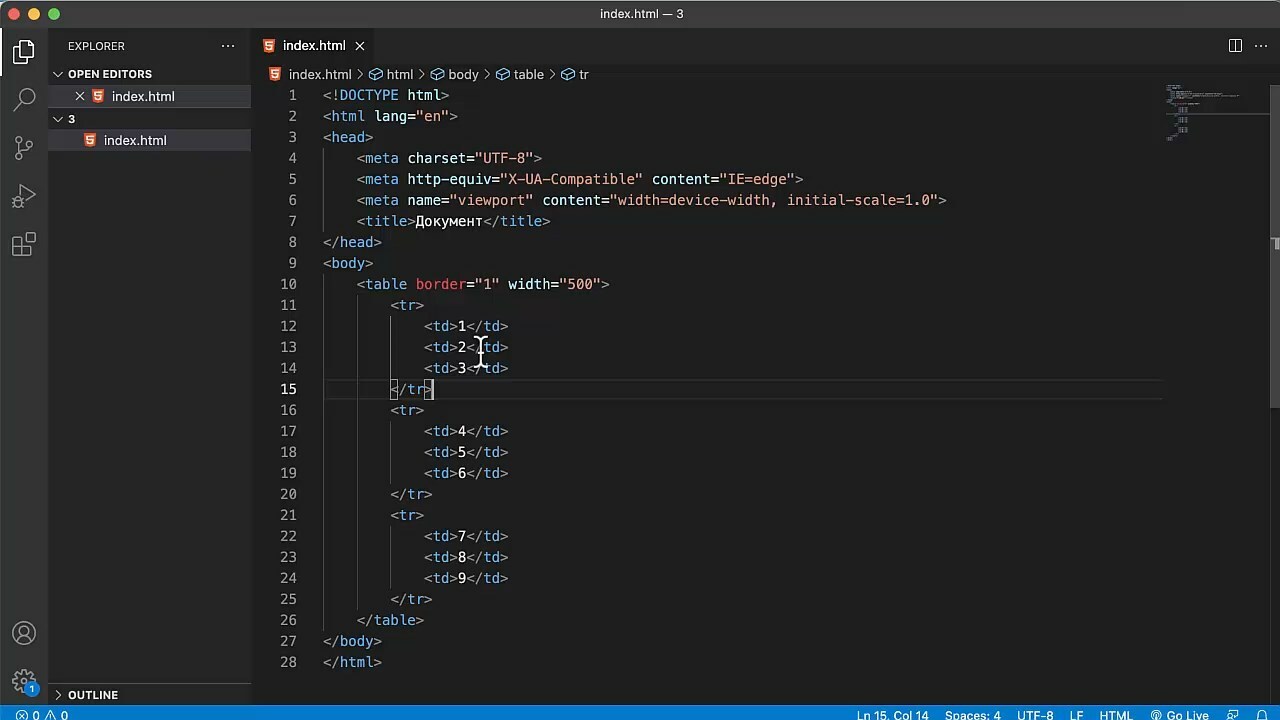The image size is (1280, 720).
Task: Close index.html in Open Editors list
Action: click(80, 96)
